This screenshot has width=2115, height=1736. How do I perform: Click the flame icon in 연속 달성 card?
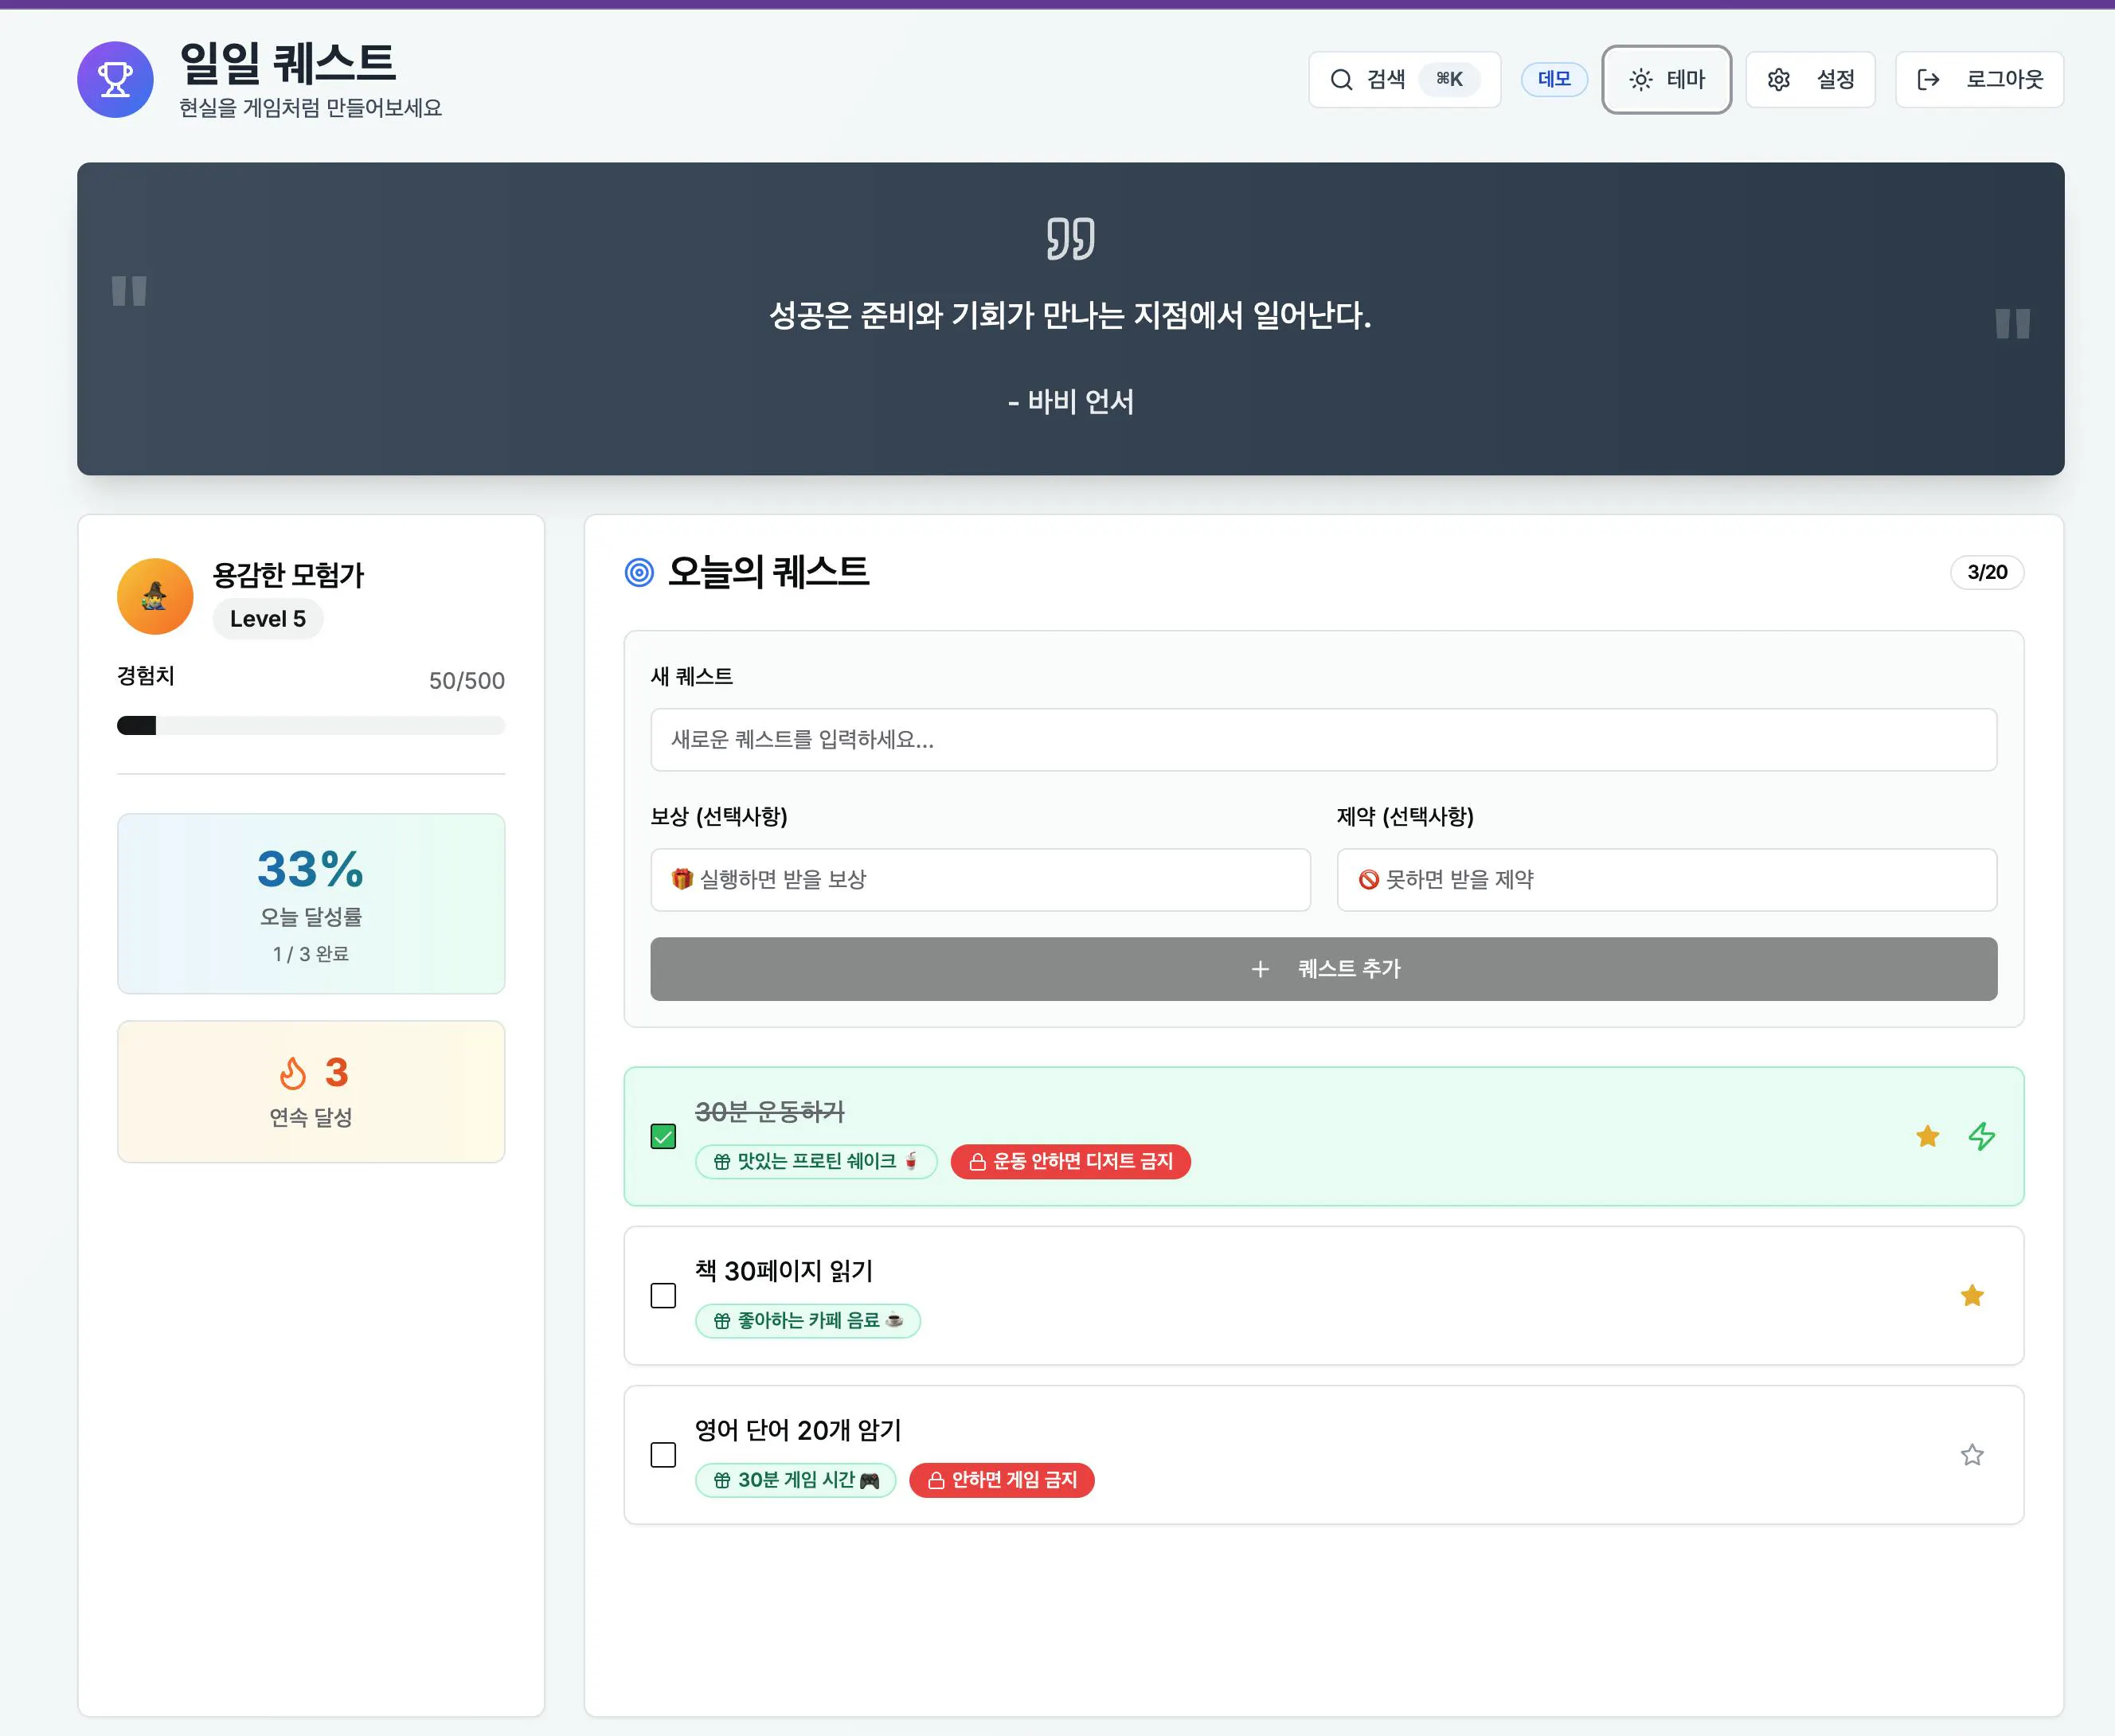294,1073
